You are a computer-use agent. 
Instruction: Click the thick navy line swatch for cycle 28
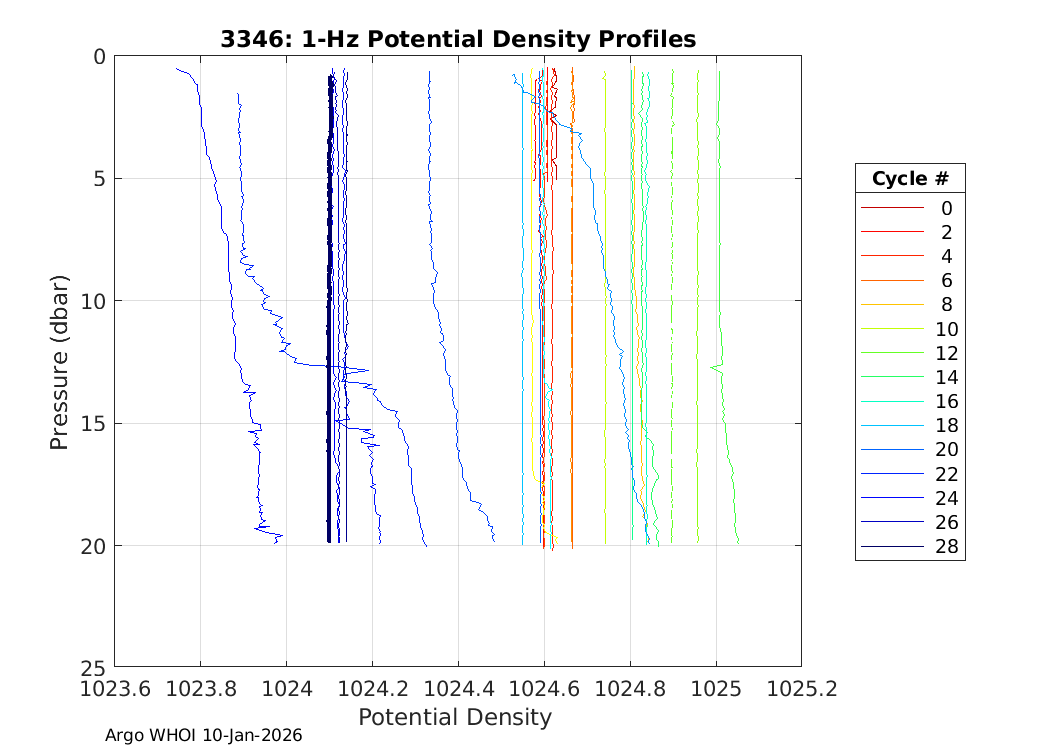click(x=891, y=547)
